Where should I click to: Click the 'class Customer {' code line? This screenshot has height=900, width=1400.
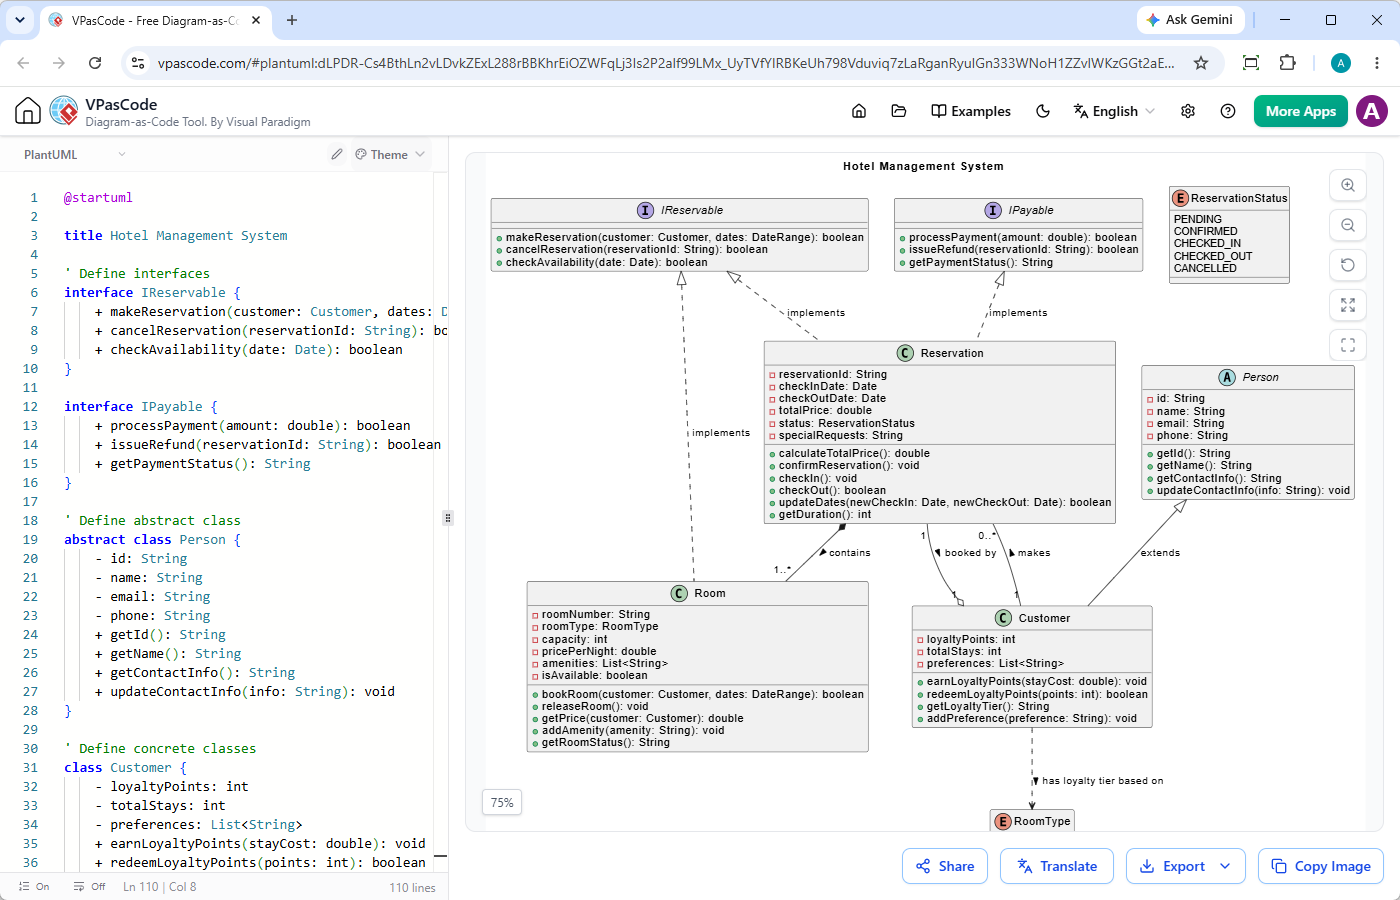pyautogui.click(x=125, y=767)
